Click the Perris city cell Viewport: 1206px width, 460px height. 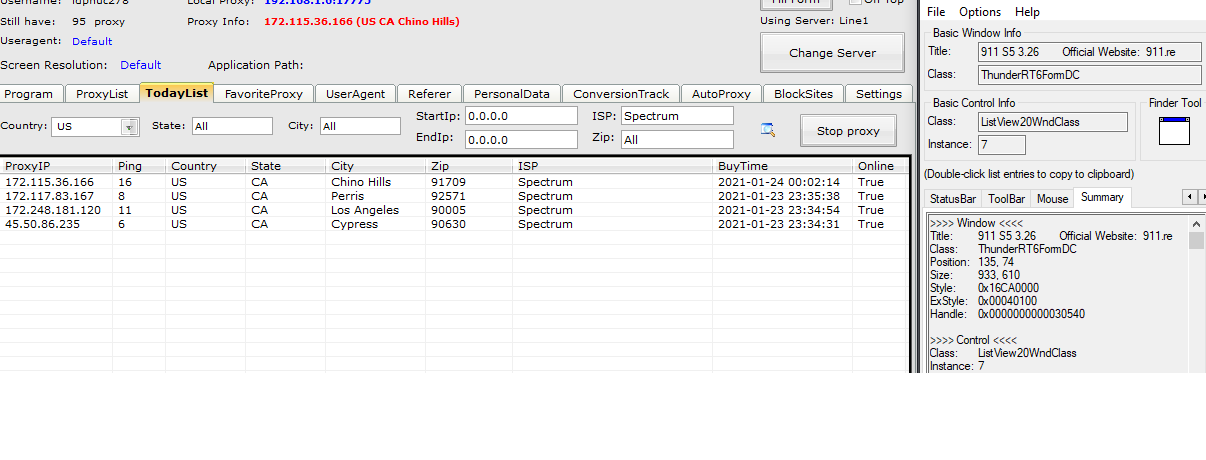(x=347, y=196)
